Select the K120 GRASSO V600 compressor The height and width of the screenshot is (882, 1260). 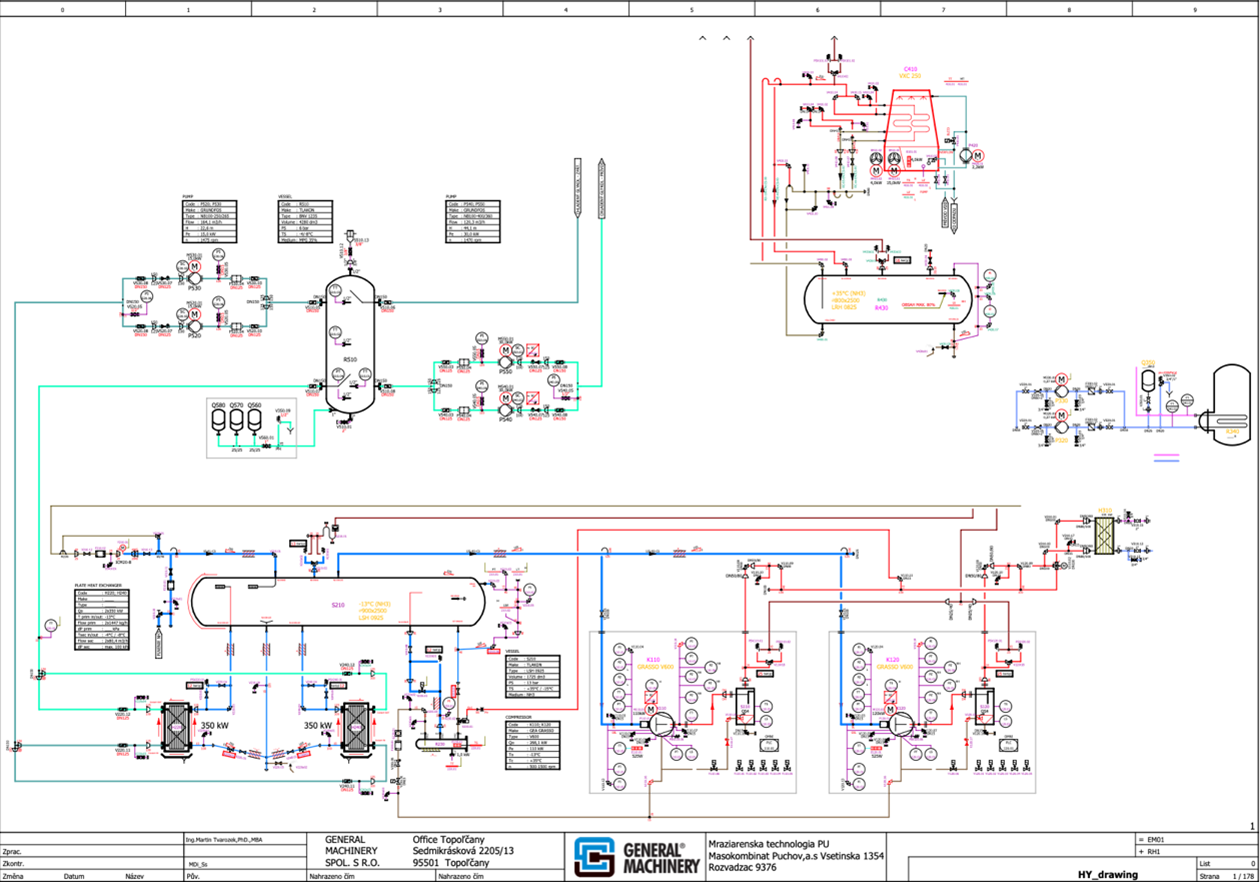pyautogui.click(x=898, y=722)
